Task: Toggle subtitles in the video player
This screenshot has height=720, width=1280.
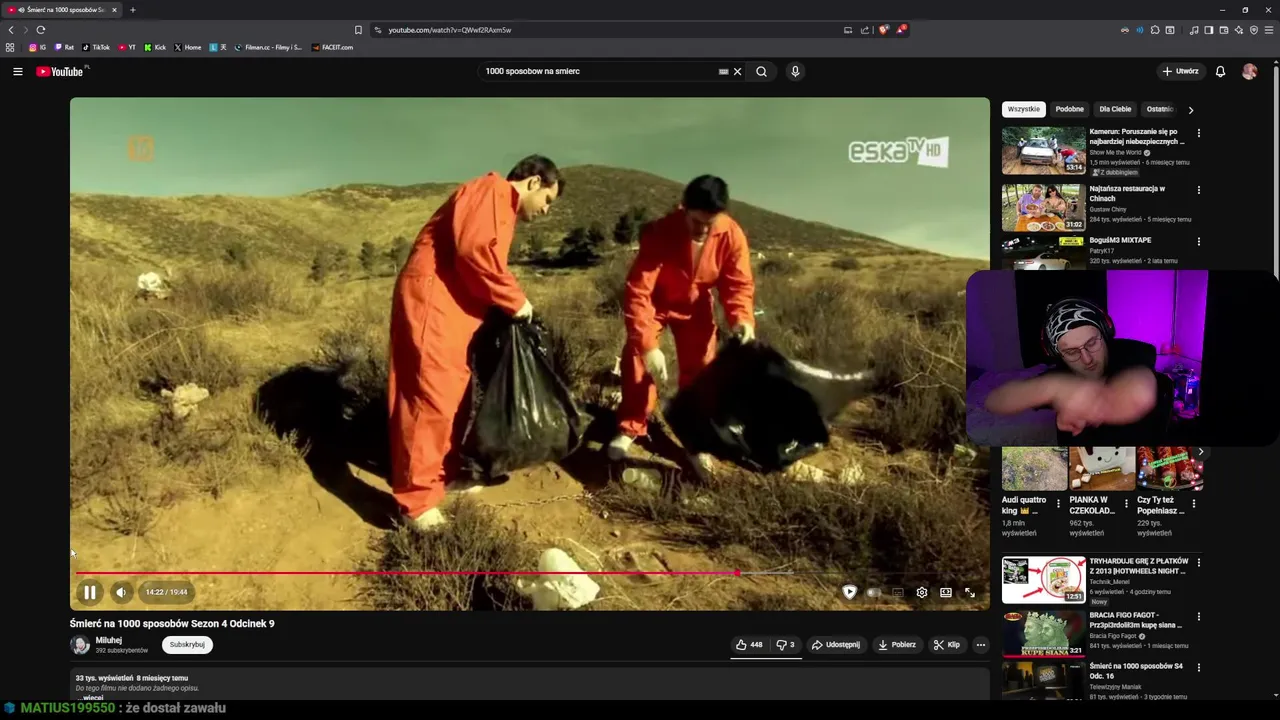Action: click(x=898, y=592)
